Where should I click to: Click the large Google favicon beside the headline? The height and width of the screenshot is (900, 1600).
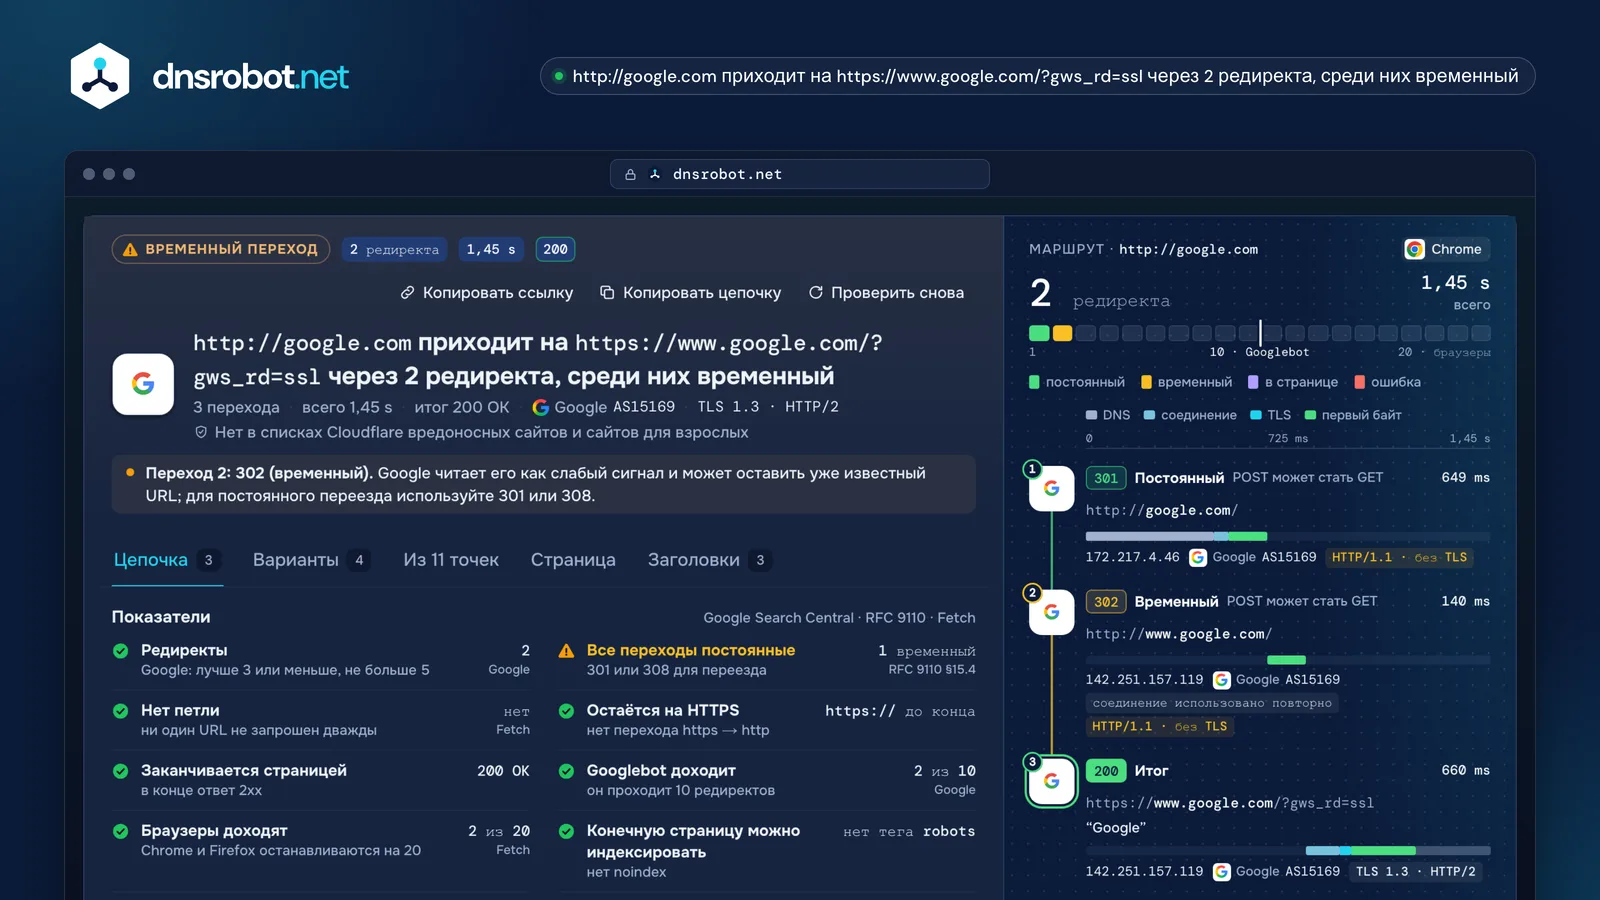point(143,384)
